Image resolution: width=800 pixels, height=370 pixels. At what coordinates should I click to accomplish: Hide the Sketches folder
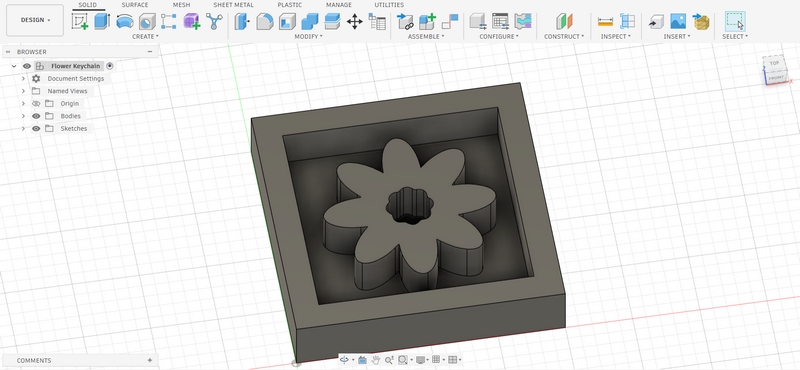(36, 129)
